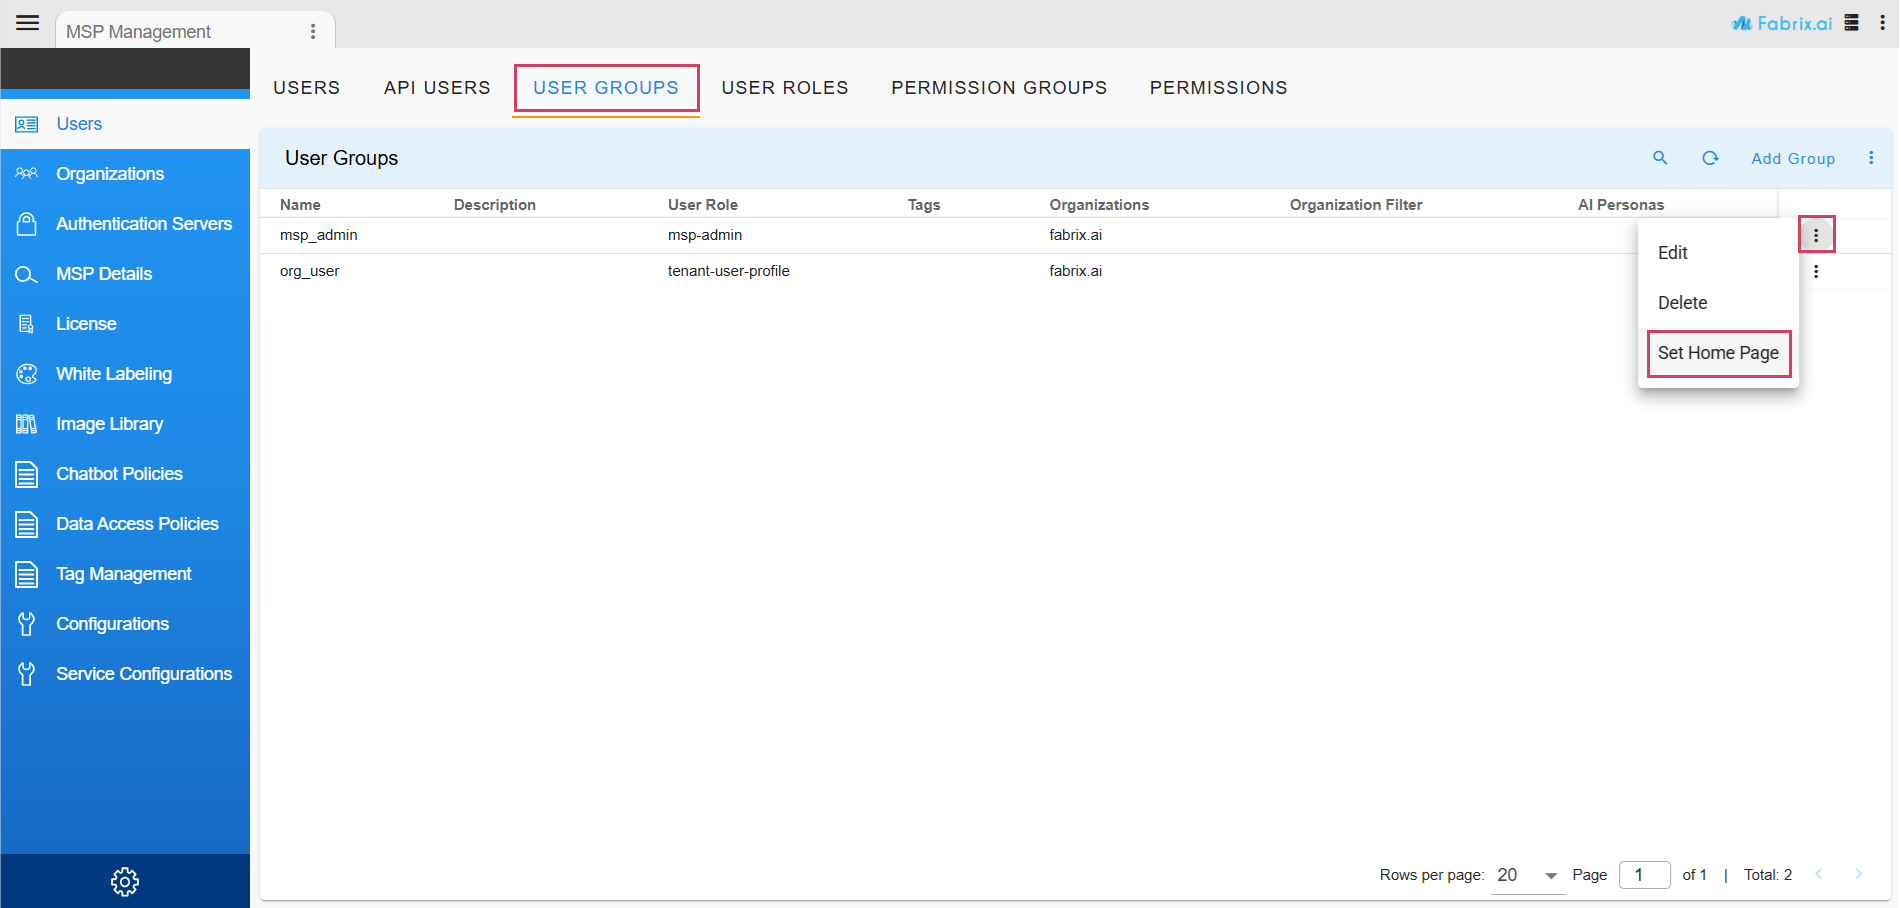Click the search icon in User Groups header
Screen dimensions: 1901x908
click(x=1660, y=158)
